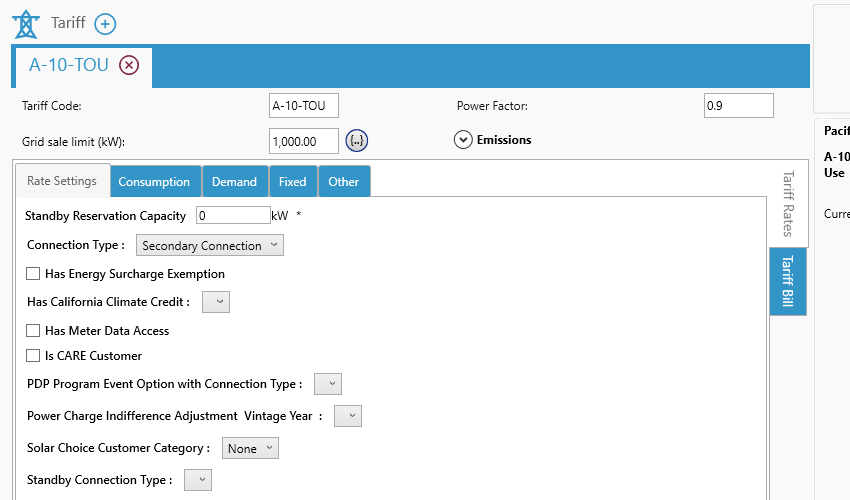Open the Standby Connection Type dropdown

[x=198, y=480]
